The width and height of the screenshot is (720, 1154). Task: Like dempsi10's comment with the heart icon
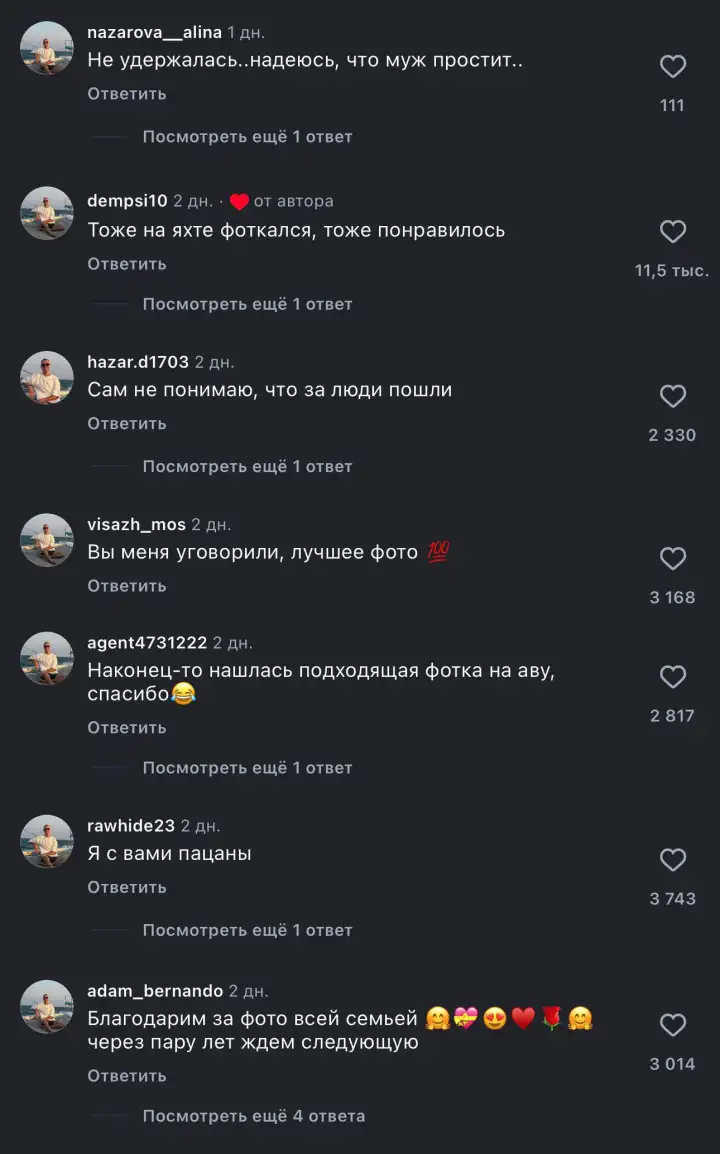(673, 231)
